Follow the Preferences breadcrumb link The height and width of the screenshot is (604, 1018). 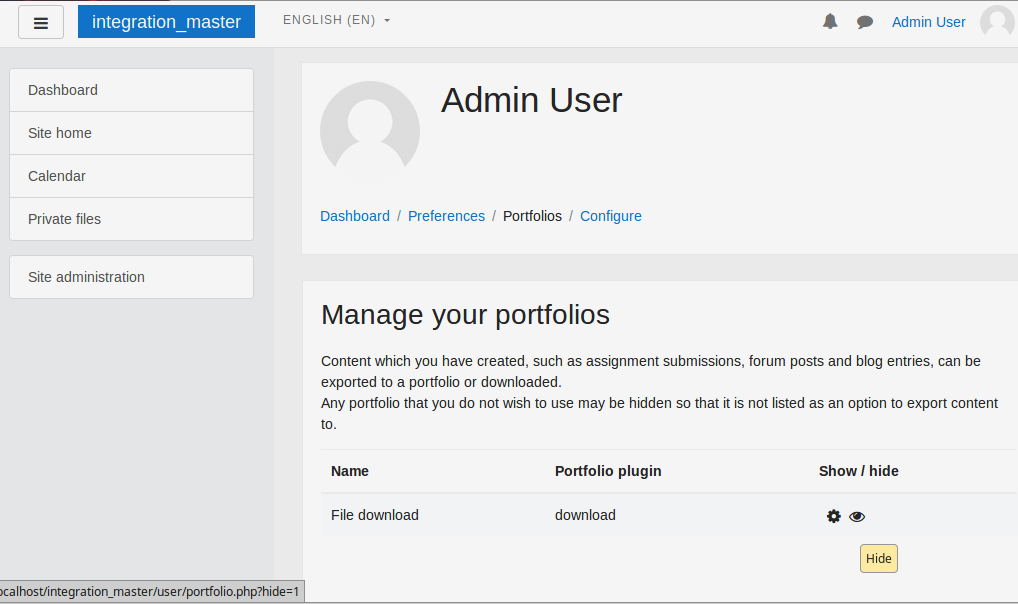point(446,216)
